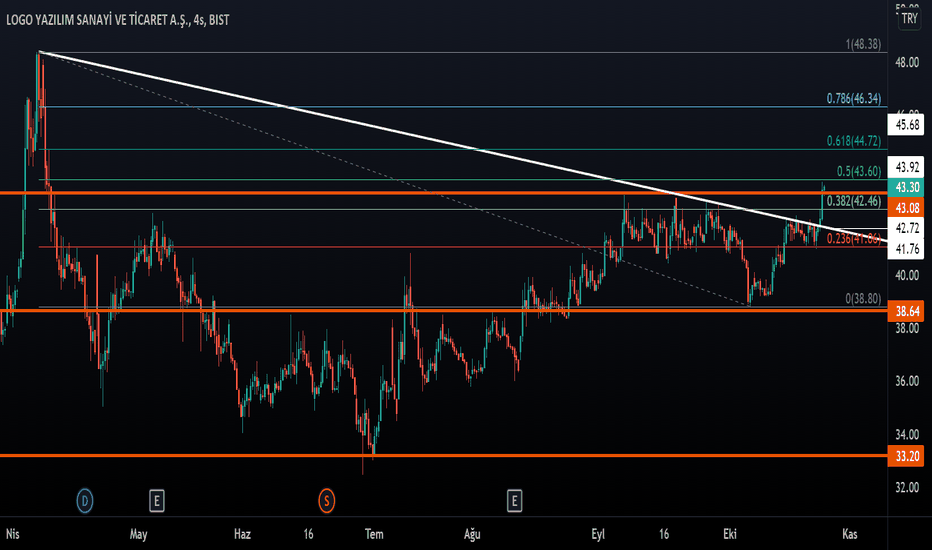The width and height of the screenshot is (932, 550).
Task: Select Fibonacci level 0.236(41.06) label
Action: pyautogui.click(x=854, y=238)
